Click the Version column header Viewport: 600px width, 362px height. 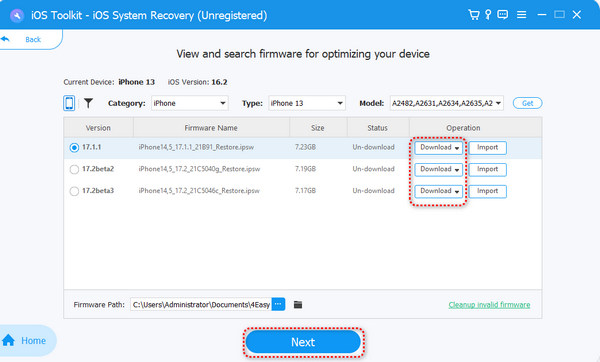click(x=98, y=128)
